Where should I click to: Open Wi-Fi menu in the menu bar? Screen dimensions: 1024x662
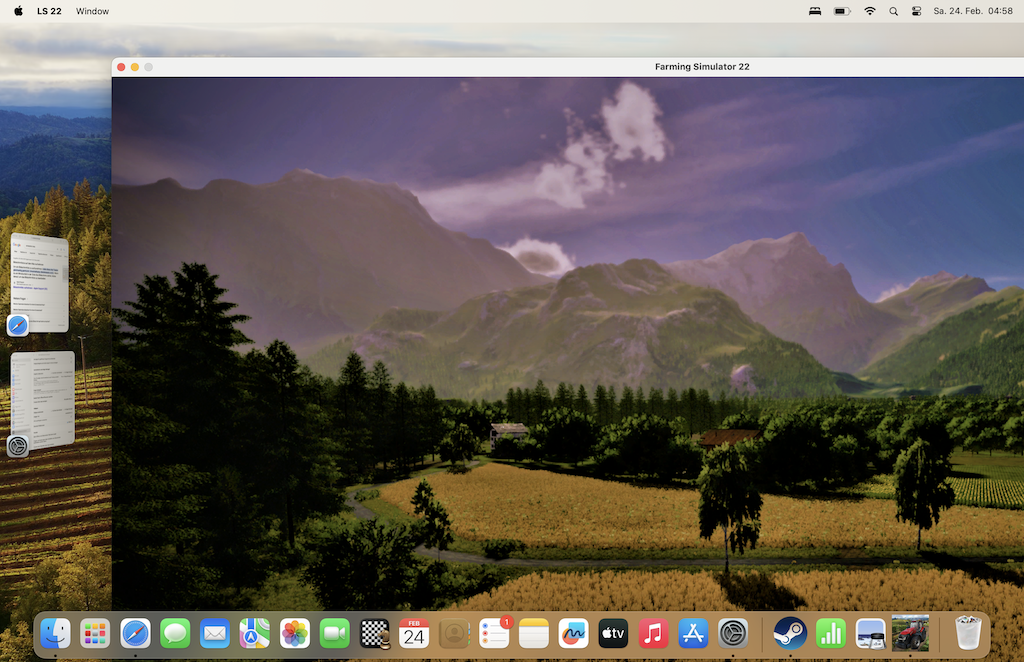(870, 11)
